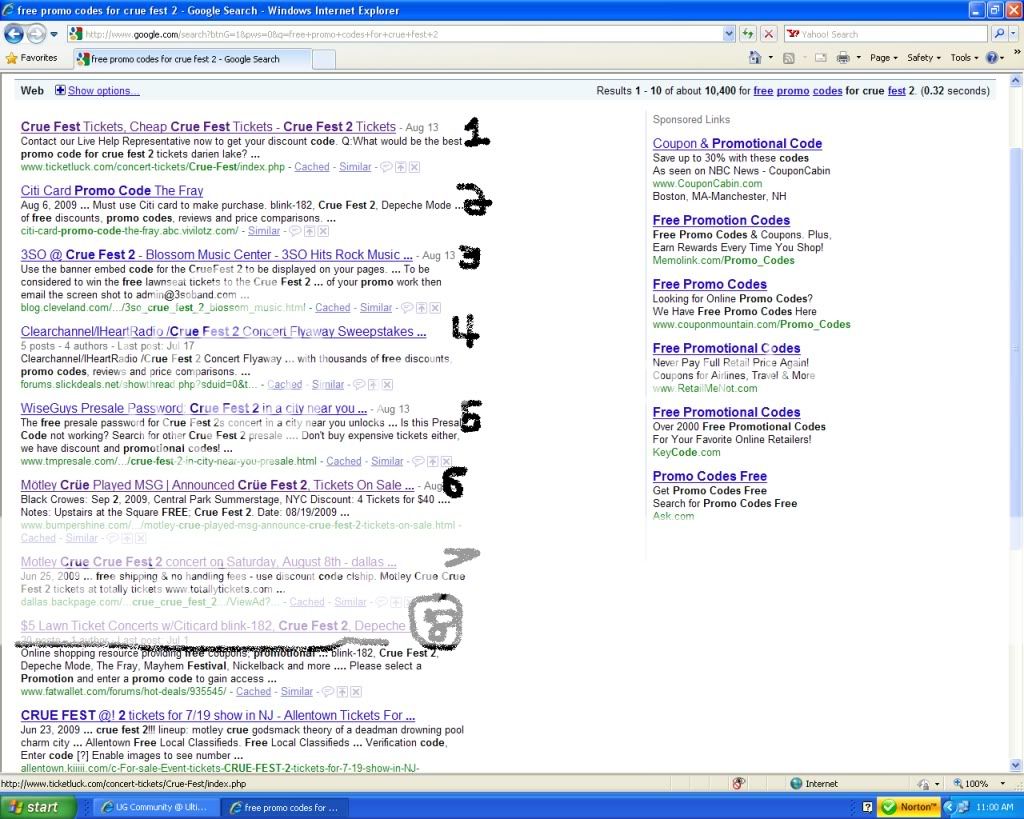Open the 'Promo Codes Free' Ask.com ad
Viewport: 1024px width, 819px height.
coord(709,476)
